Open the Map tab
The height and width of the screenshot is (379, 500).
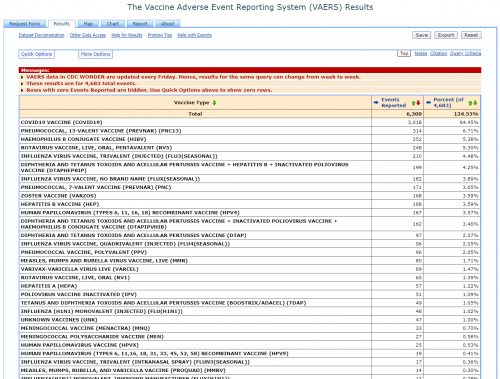coord(88,24)
